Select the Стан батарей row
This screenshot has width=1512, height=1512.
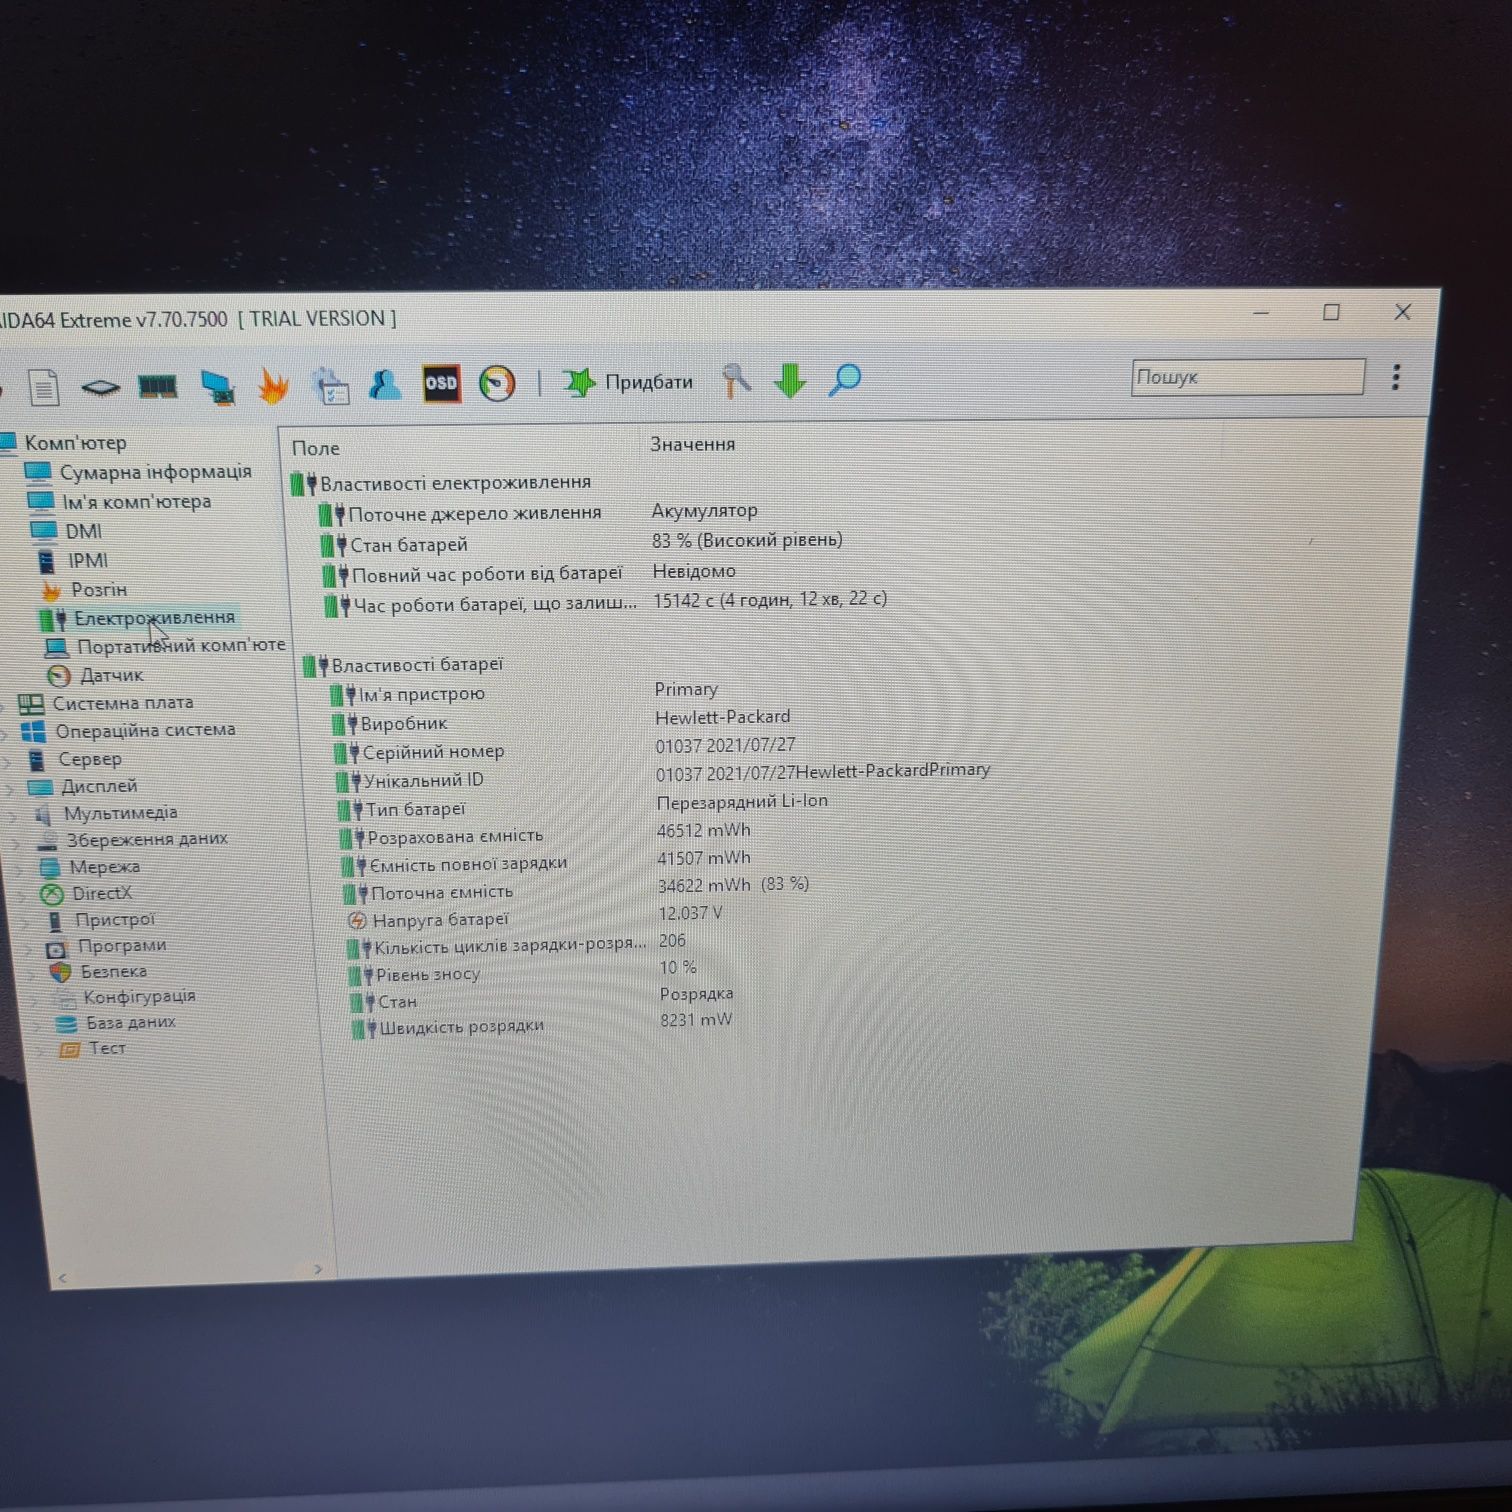coord(582,543)
